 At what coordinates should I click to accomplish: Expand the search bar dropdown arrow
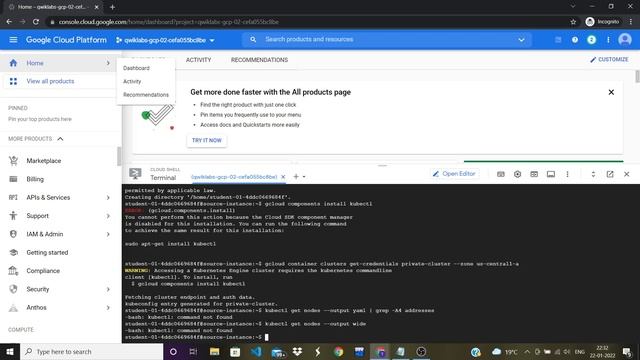tap(521, 40)
